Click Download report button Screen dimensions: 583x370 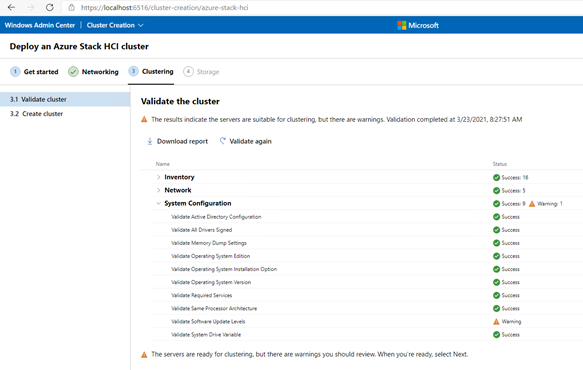click(x=177, y=141)
